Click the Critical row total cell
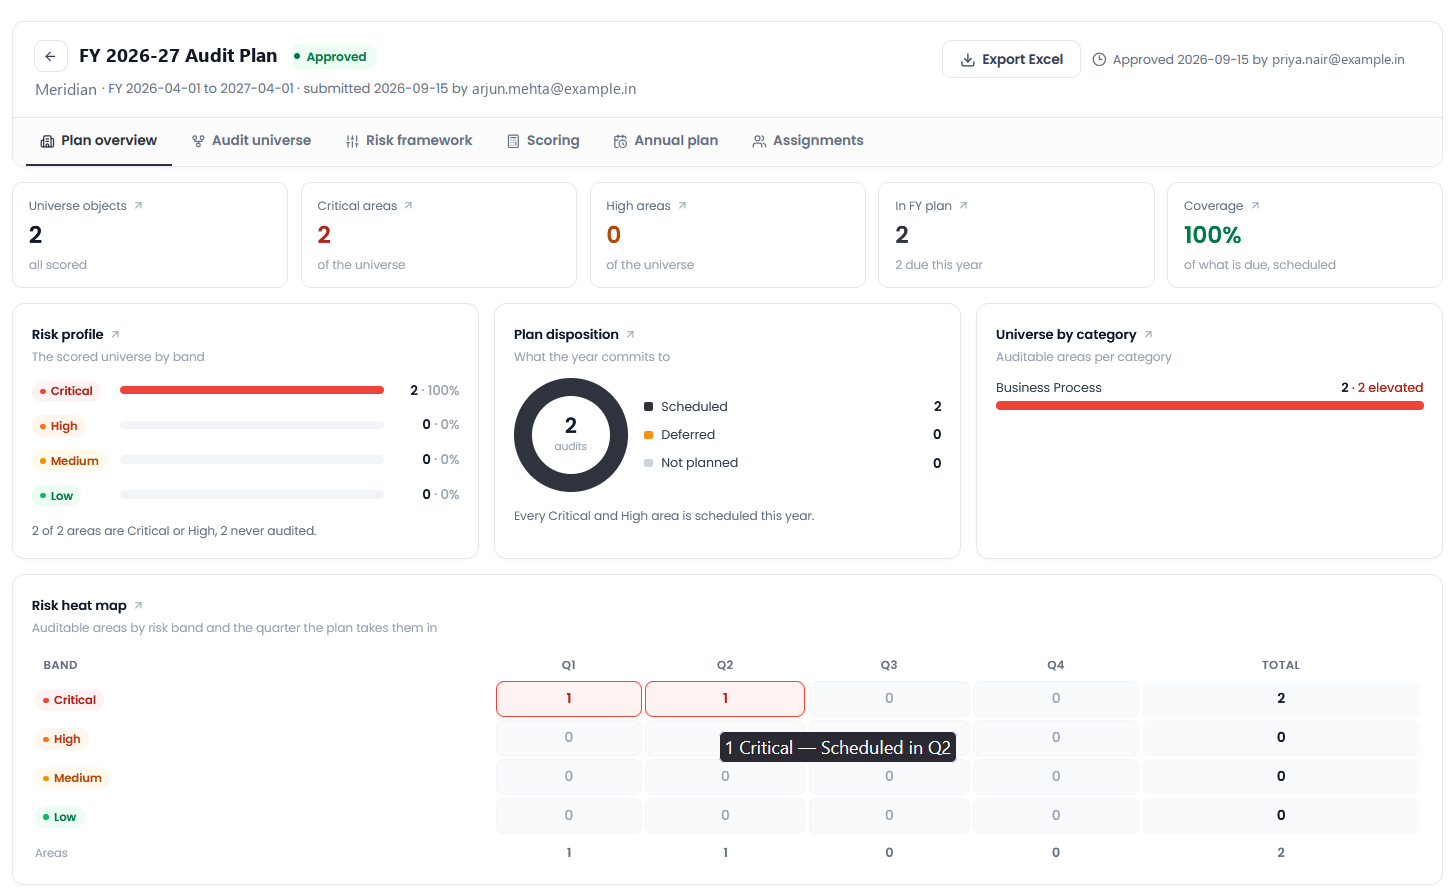This screenshot has width=1456, height=892. click(1281, 699)
